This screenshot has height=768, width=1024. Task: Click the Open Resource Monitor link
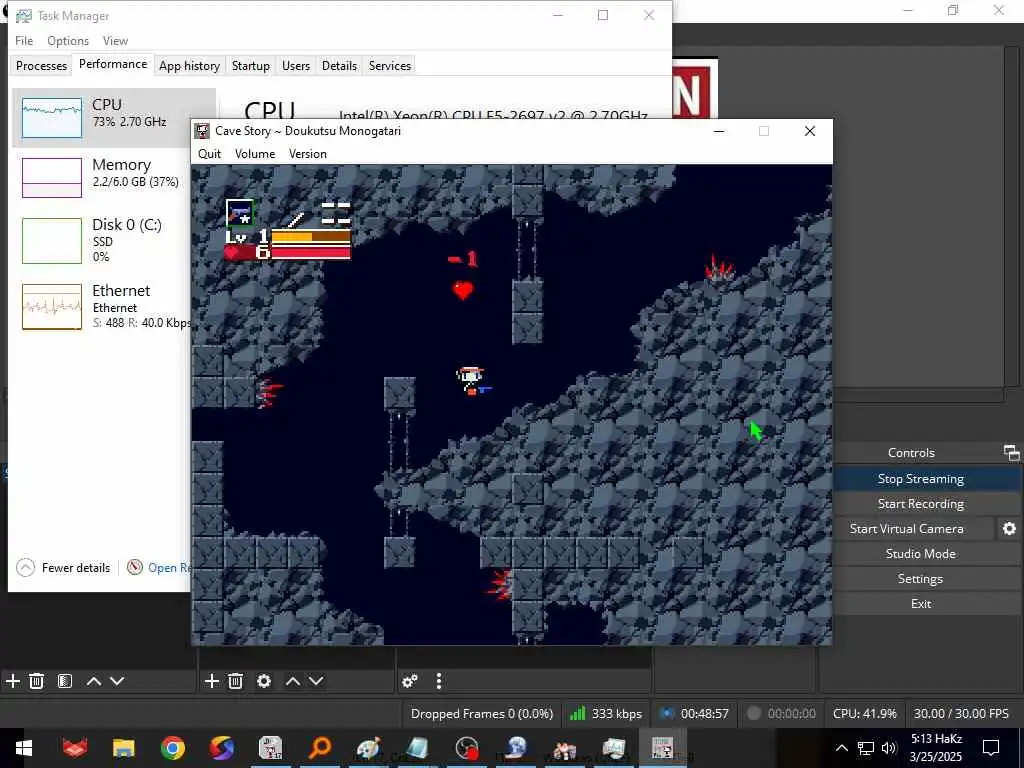point(170,568)
